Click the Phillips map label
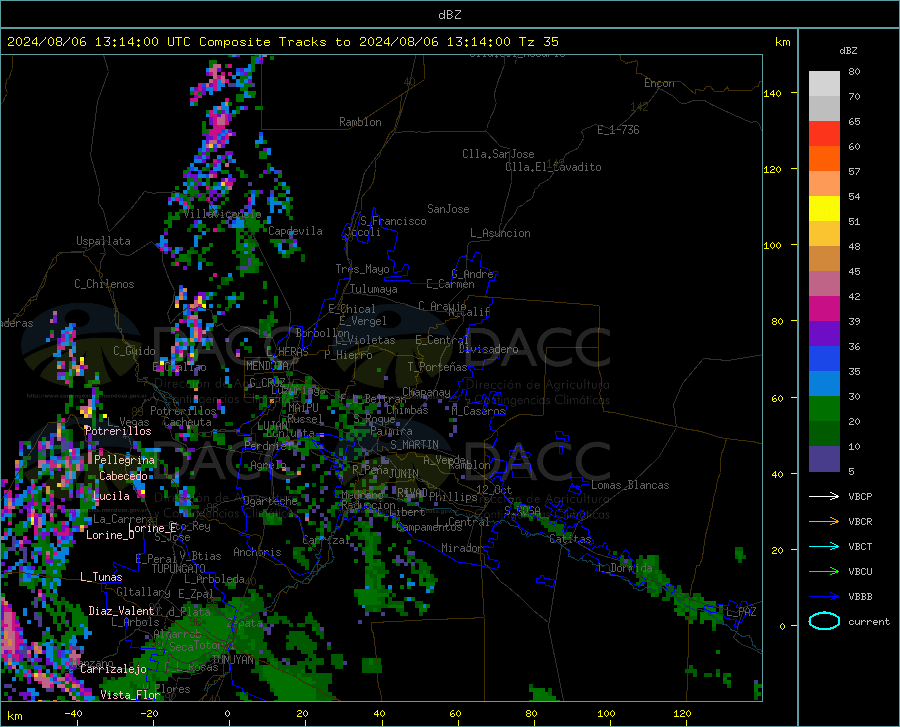This screenshot has height=727, width=900. click(453, 497)
